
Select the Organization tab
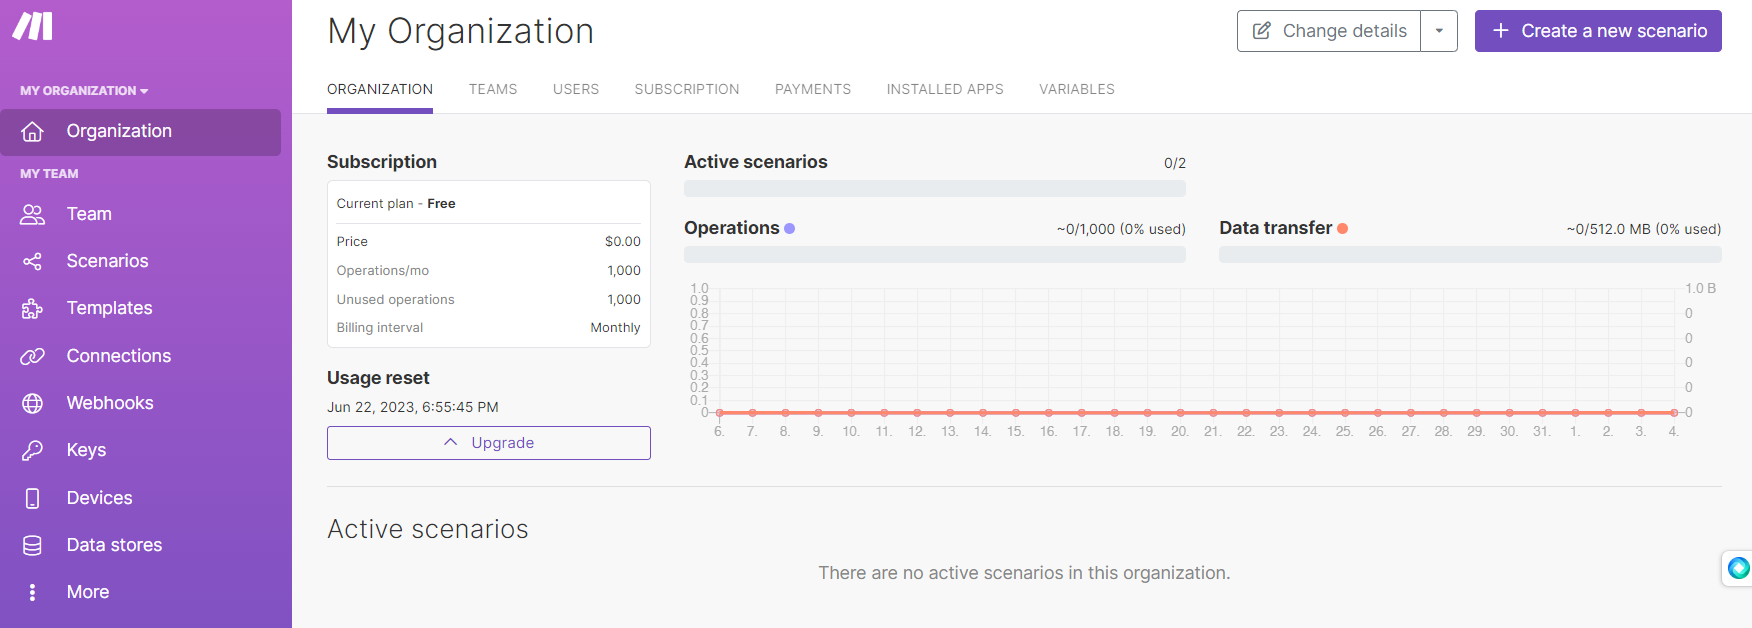(x=380, y=89)
